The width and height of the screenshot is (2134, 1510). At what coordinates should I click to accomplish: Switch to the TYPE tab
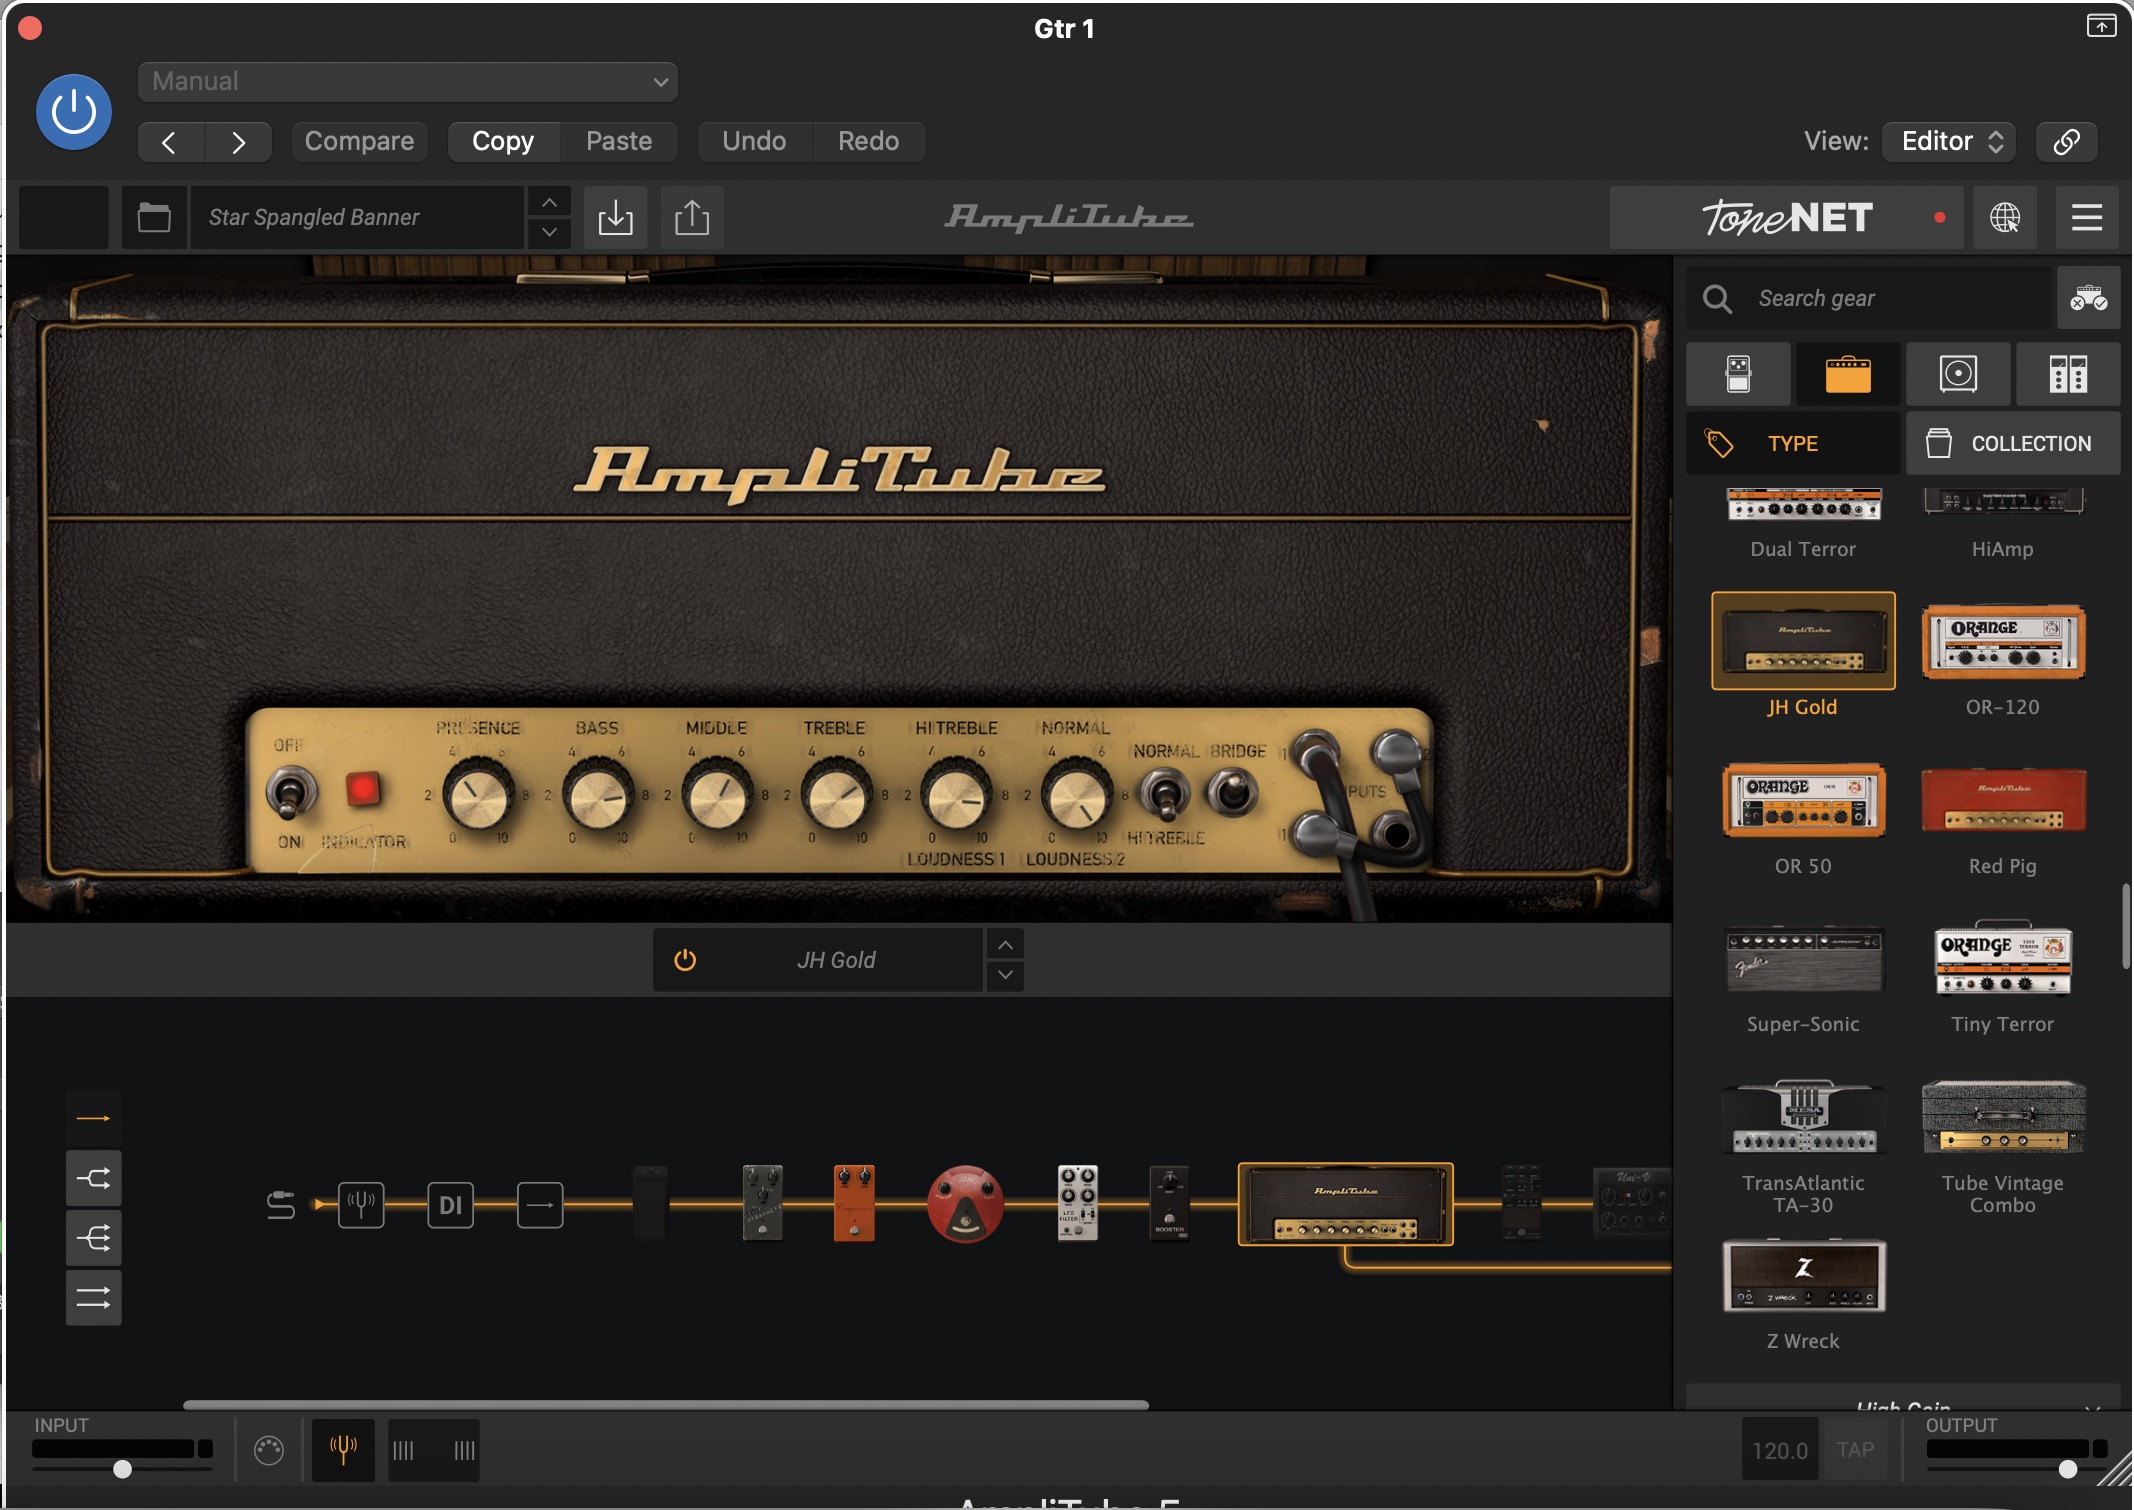coord(1793,443)
